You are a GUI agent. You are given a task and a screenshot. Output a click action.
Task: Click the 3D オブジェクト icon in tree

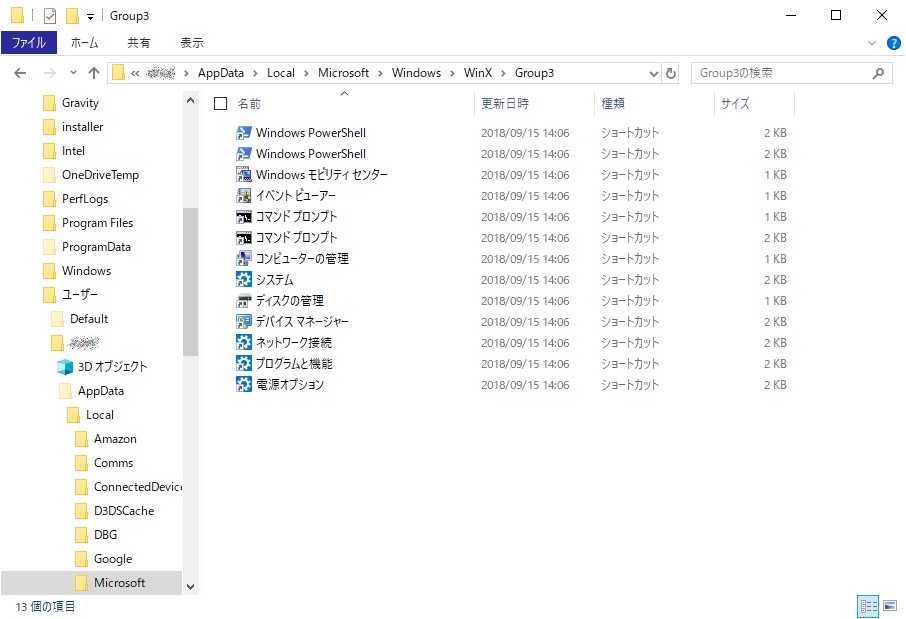point(65,366)
